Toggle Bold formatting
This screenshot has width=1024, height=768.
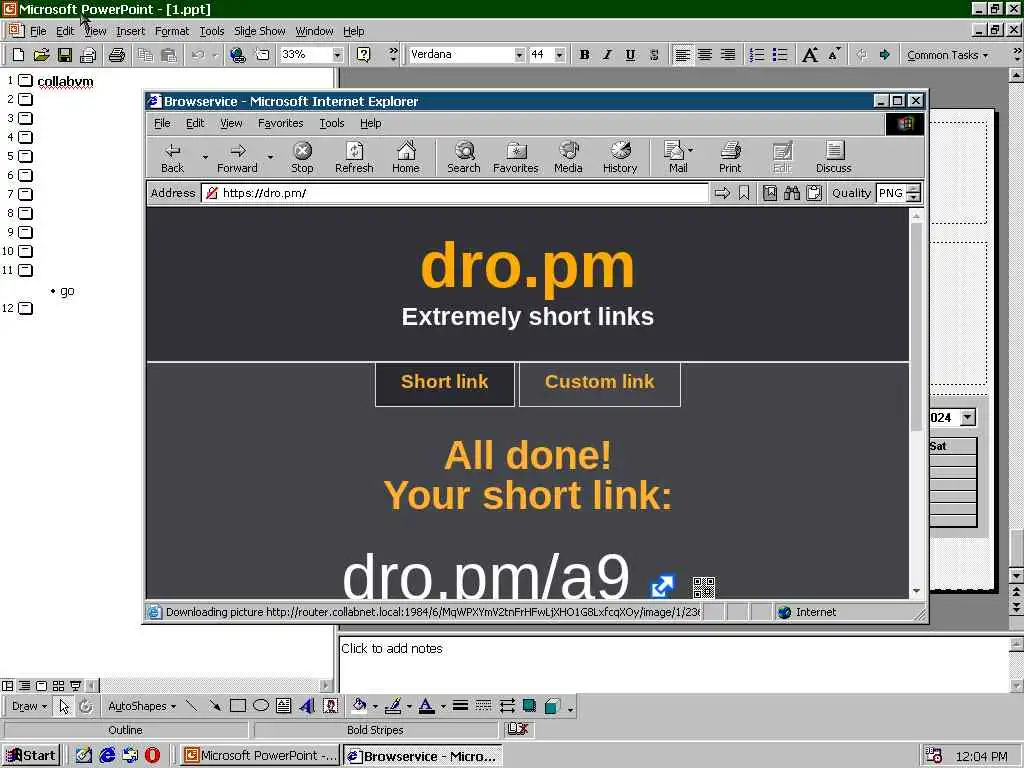tap(584, 55)
